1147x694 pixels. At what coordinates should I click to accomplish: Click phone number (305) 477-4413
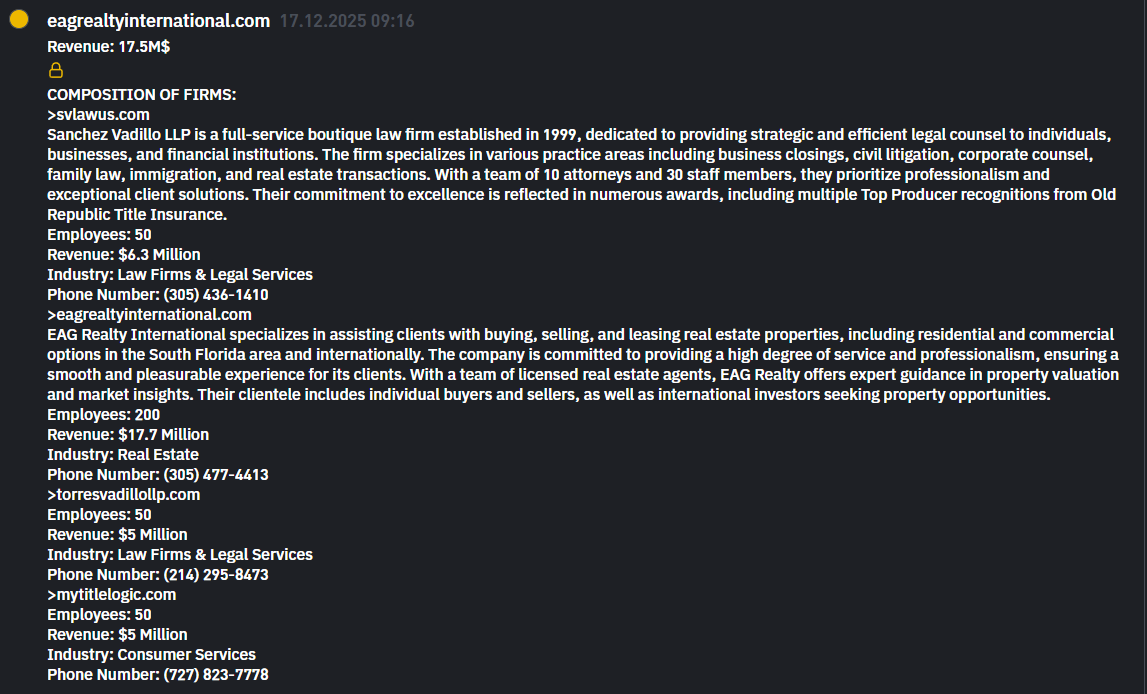click(x=215, y=475)
